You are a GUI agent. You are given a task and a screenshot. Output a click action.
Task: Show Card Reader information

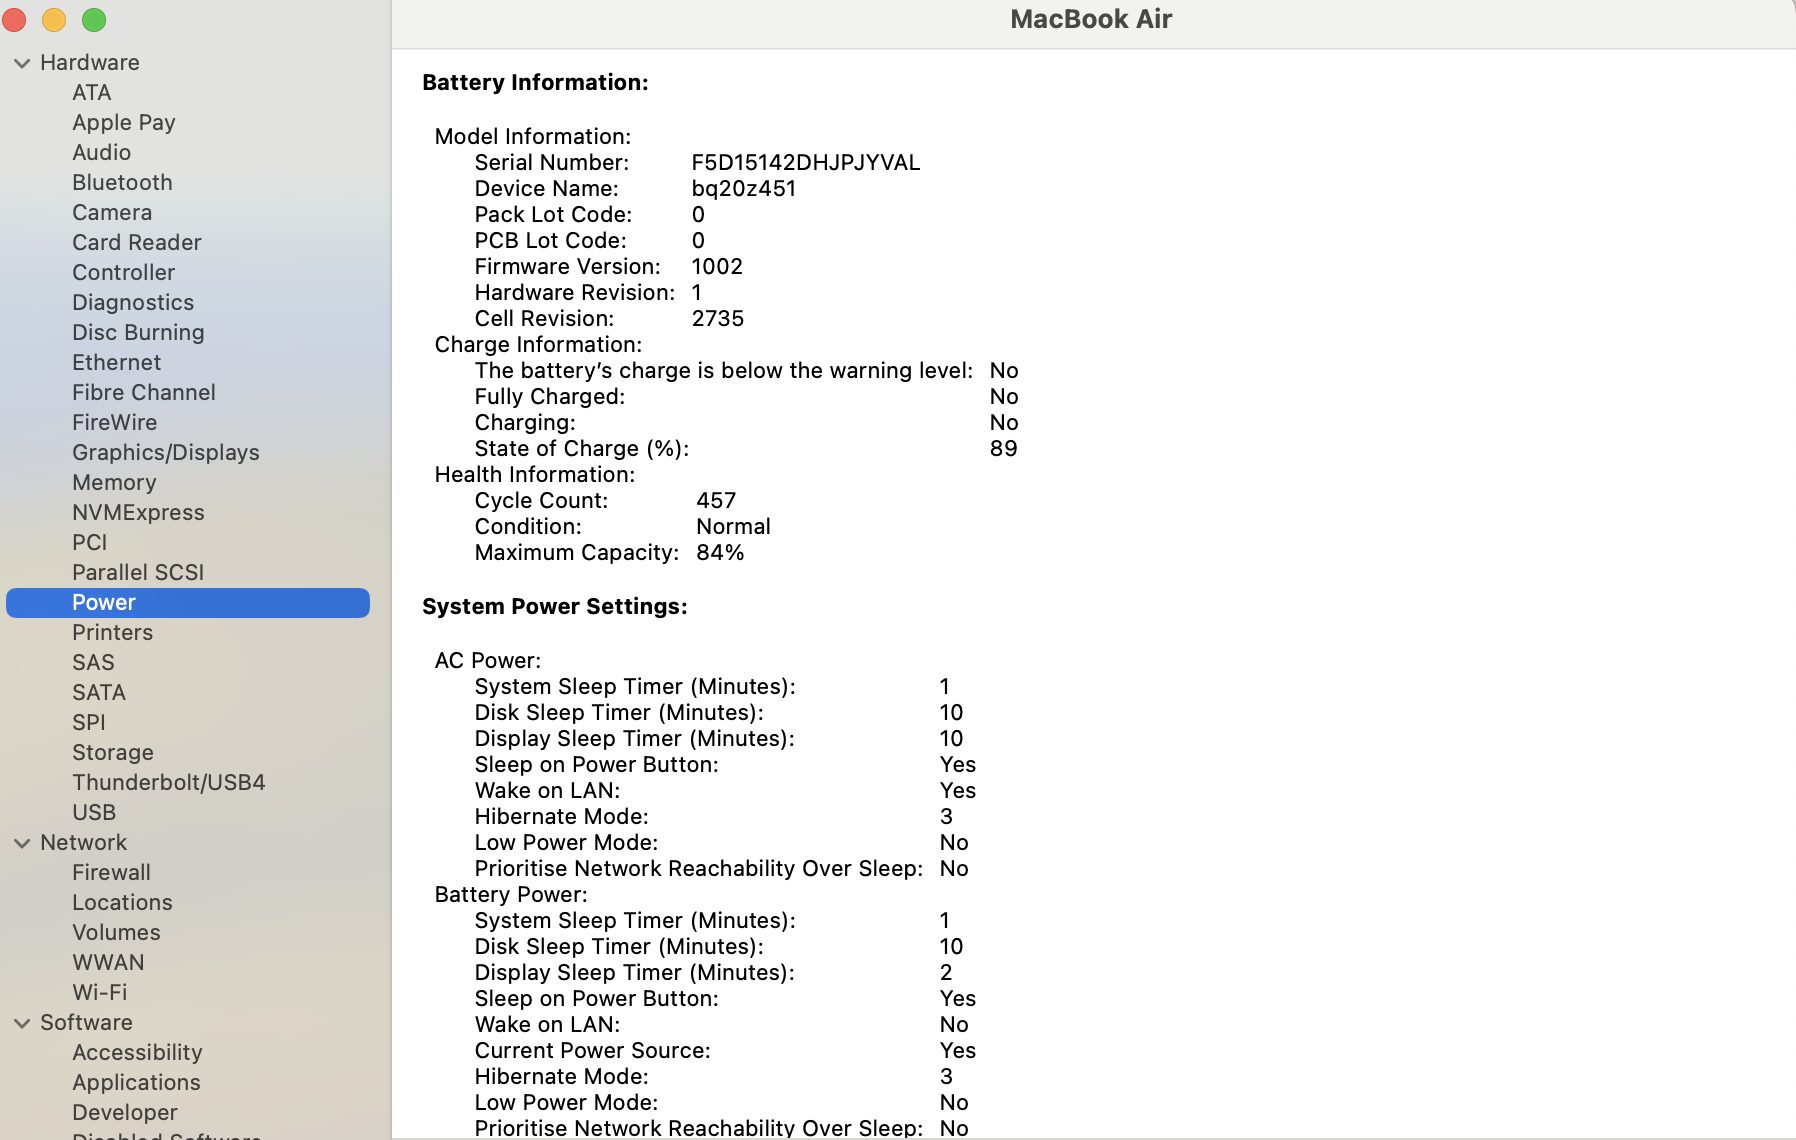[136, 242]
